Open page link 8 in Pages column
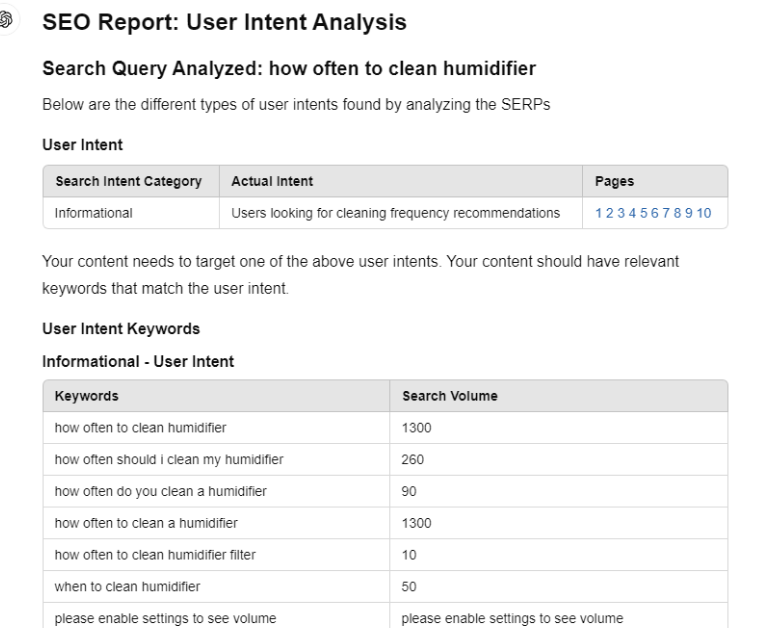The height and width of the screenshot is (628, 764). (677, 213)
